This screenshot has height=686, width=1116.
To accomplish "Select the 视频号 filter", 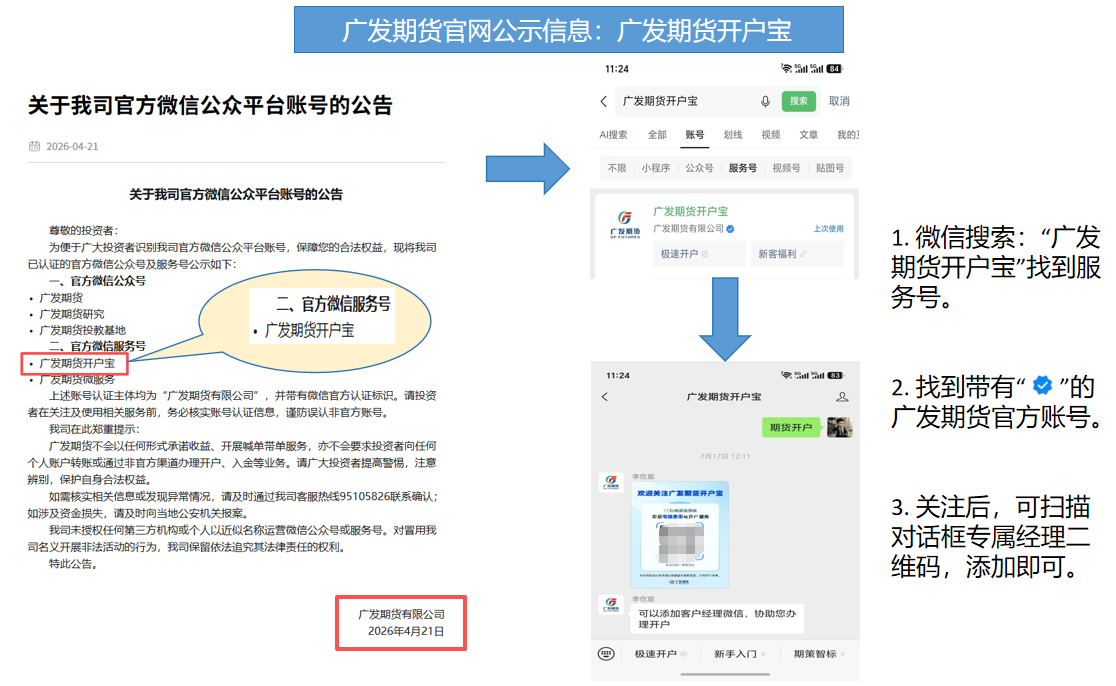I will (x=786, y=168).
